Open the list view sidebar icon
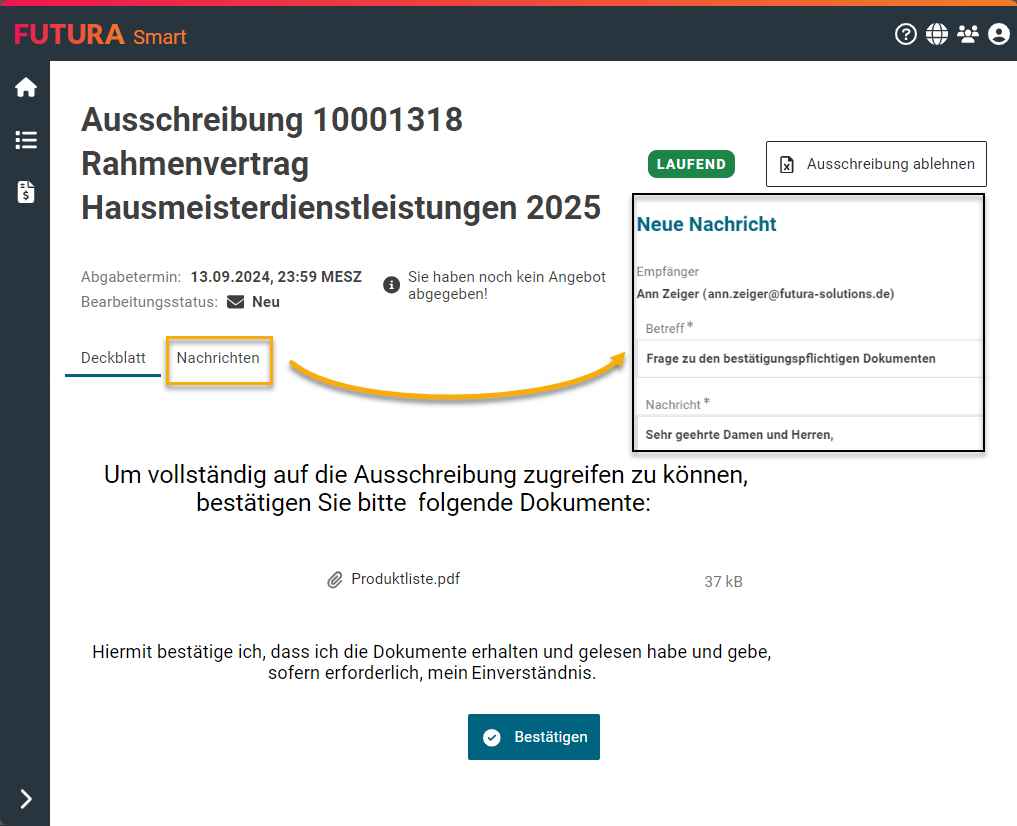 point(26,140)
